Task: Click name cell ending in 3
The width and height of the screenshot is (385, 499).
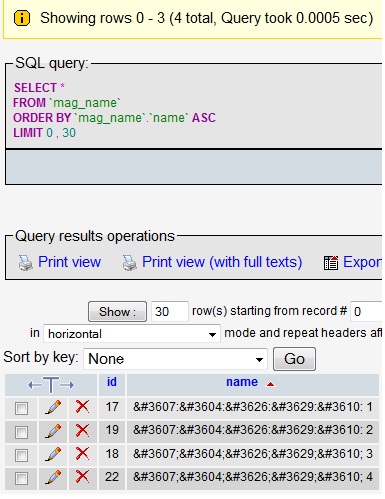Action: (253, 454)
